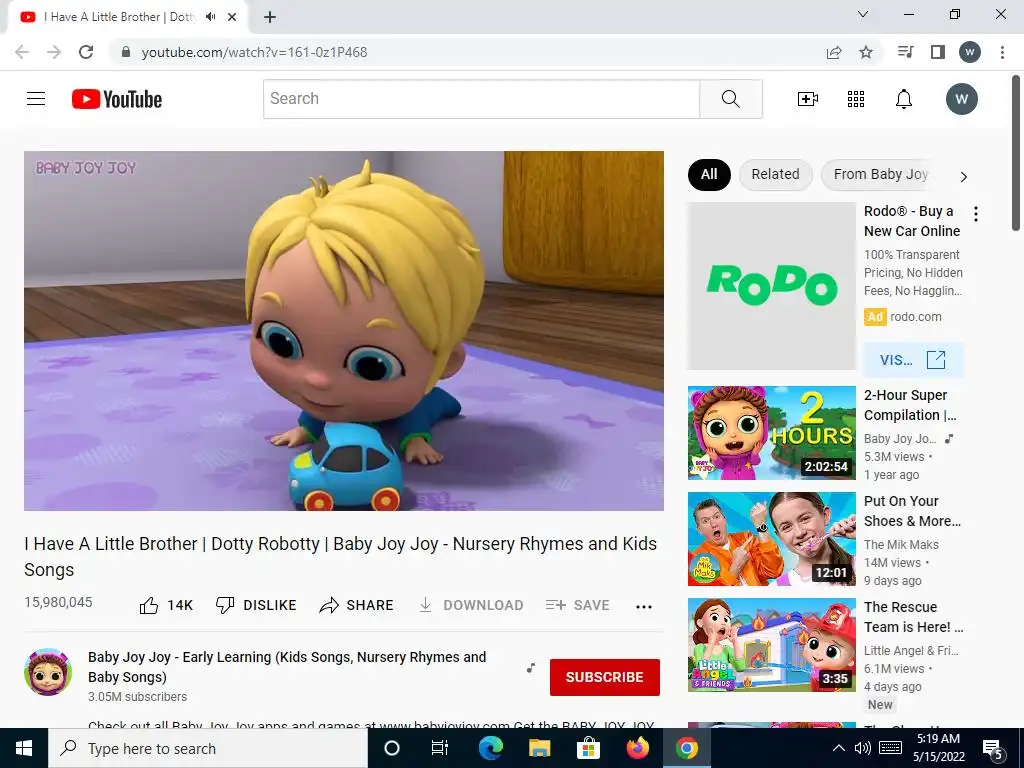Image resolution: width=1024 pixels, height=768 pixels.
Task: Open more actions ellipsis below video
Action: pos(644,607)
